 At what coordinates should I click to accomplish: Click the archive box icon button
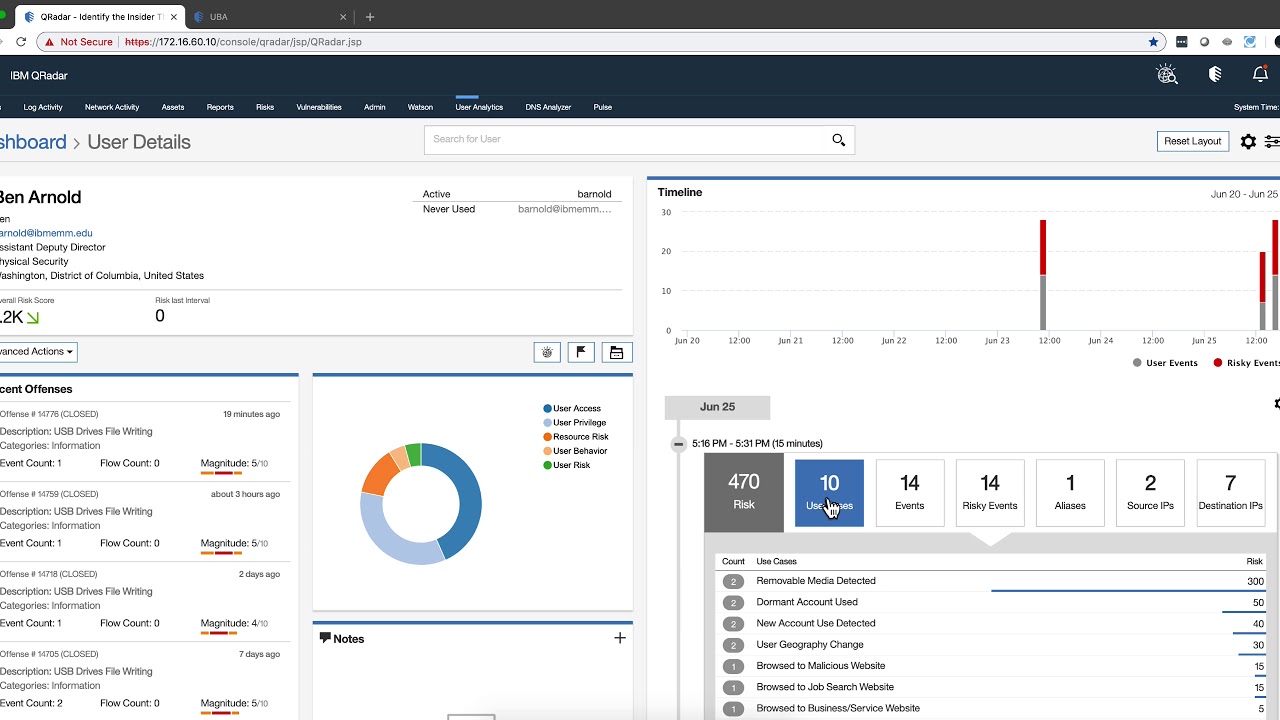[x=616, y=352]
